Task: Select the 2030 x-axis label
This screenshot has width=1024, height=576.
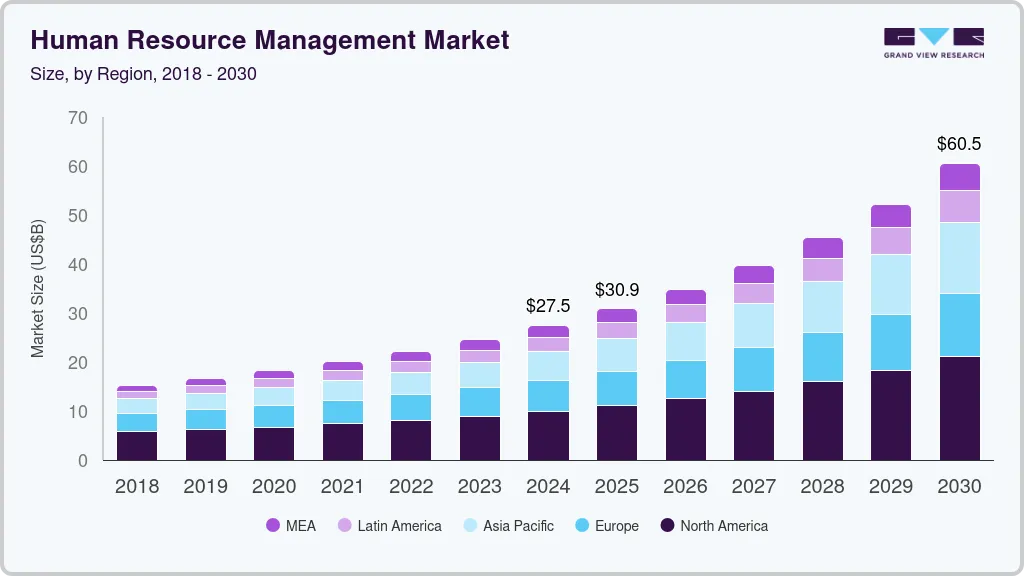Action: 959,487
